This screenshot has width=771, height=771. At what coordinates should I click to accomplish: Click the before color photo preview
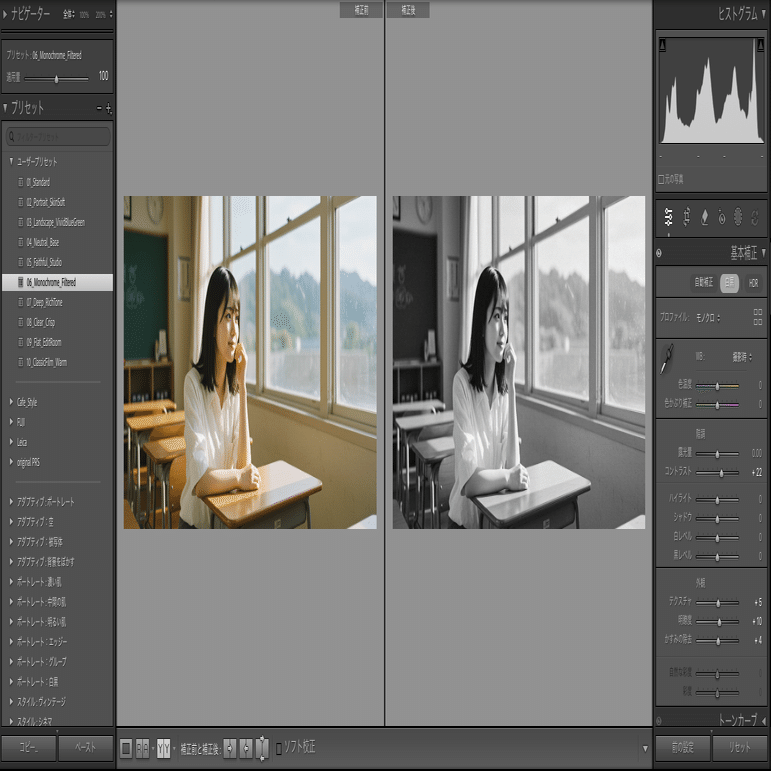pyautogui.click(x=250, y=362)
